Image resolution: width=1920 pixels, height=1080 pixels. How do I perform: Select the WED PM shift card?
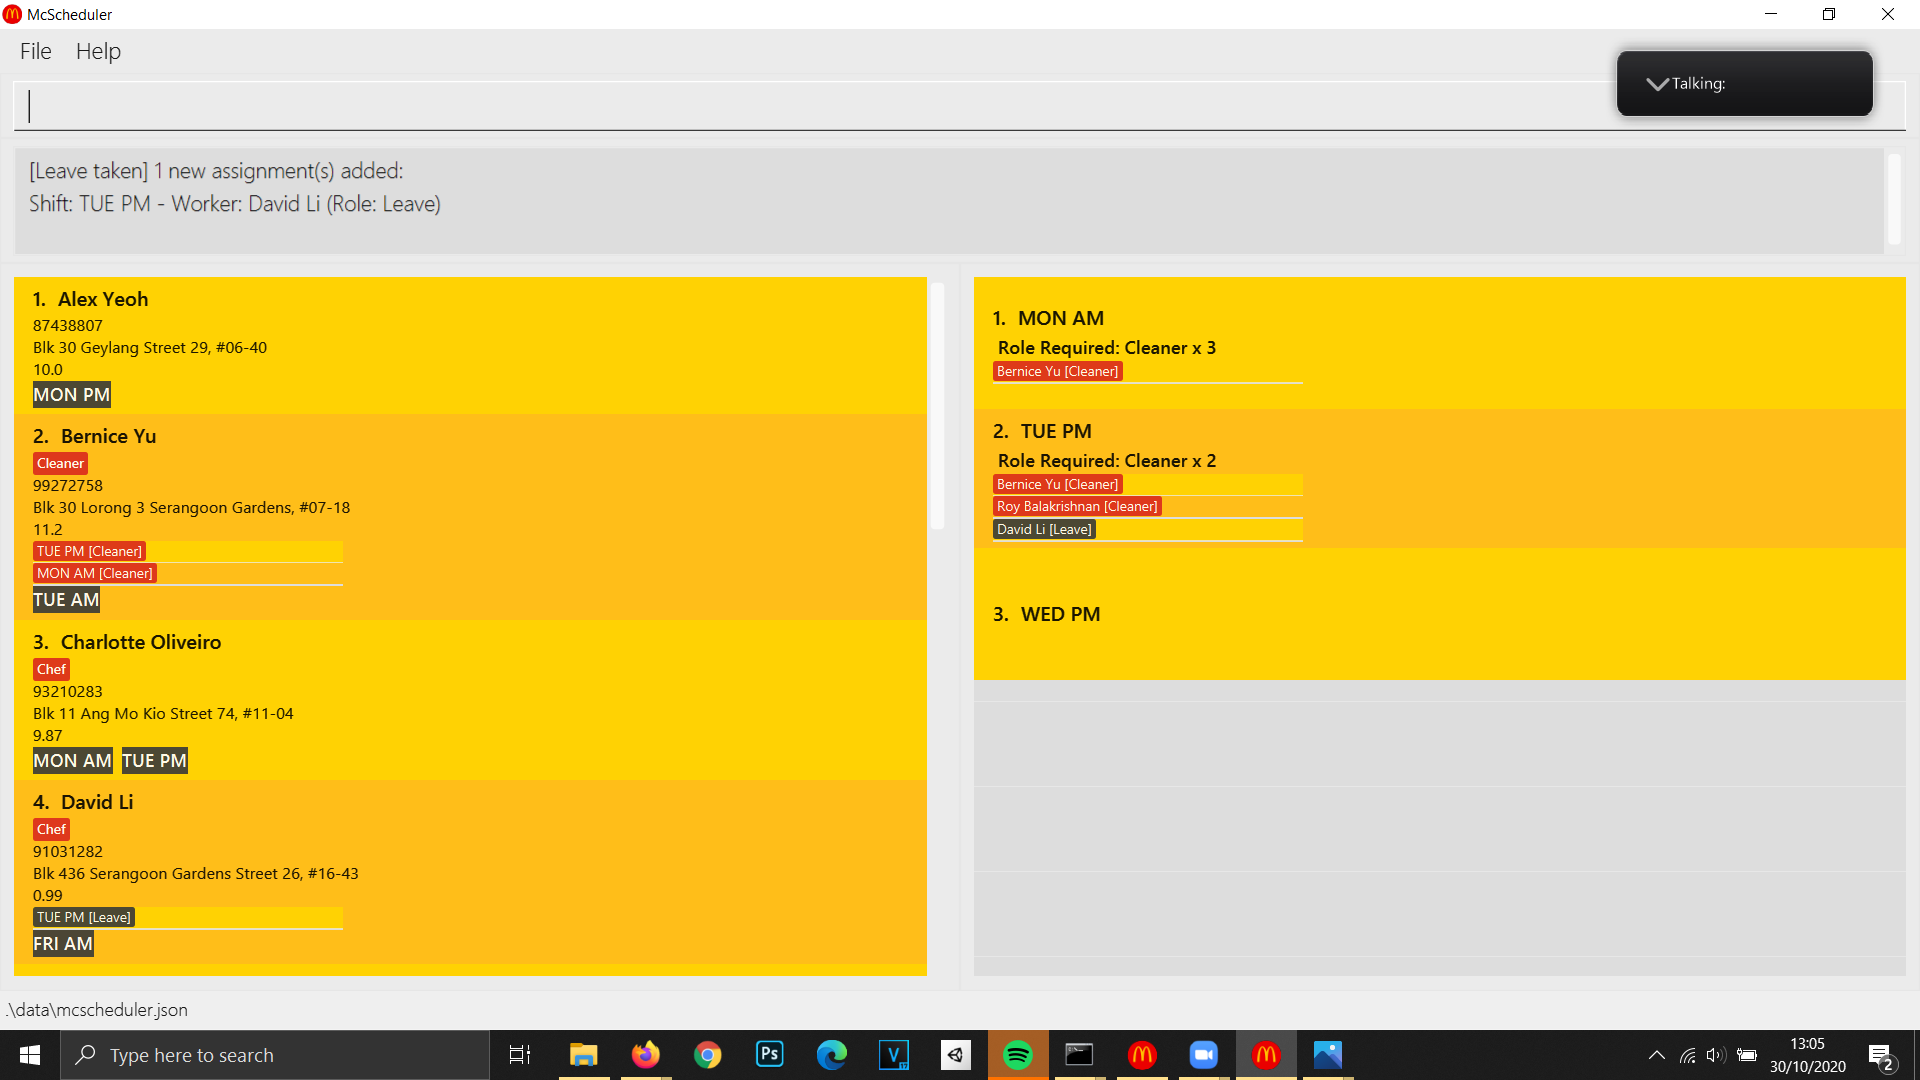tap(1439, 614)
